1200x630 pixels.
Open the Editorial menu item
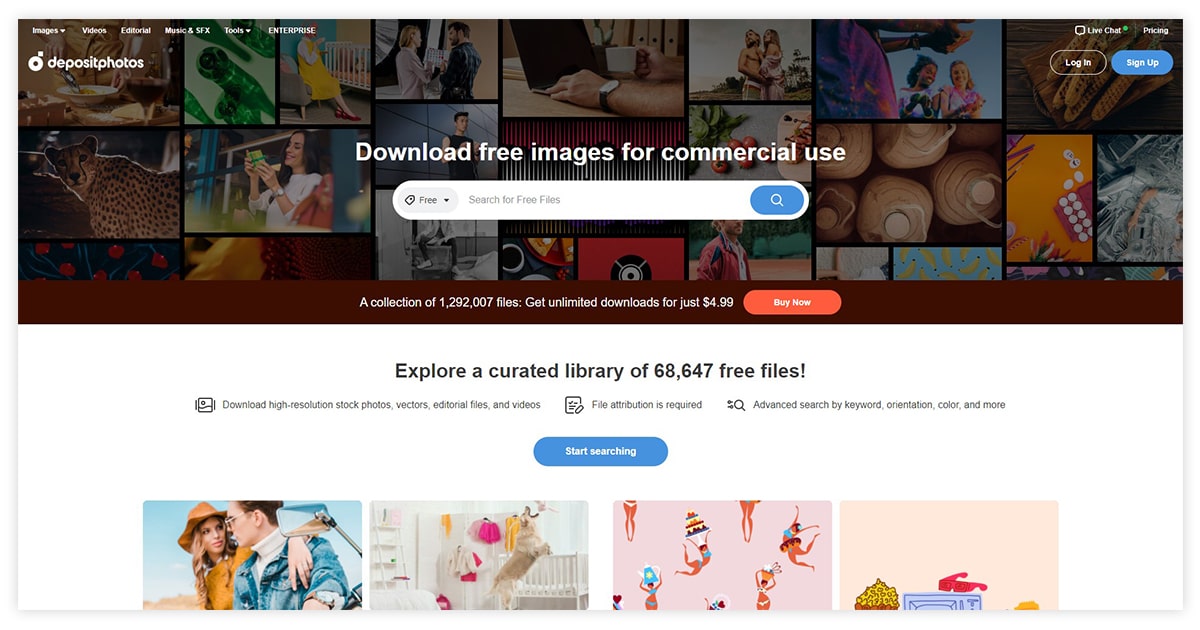(136, 31)
